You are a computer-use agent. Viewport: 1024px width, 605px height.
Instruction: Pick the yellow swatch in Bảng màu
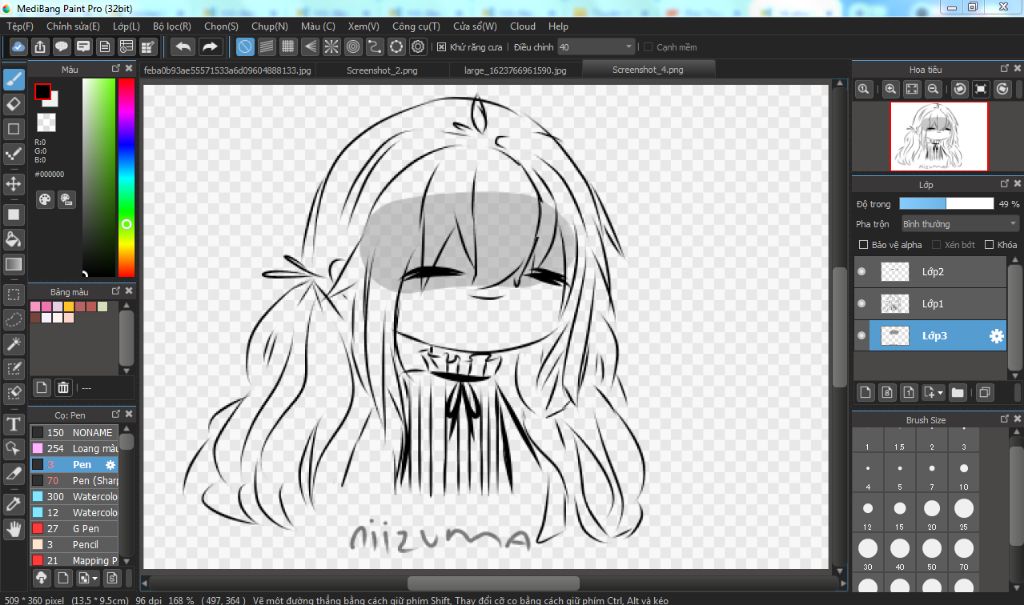tap(69, 306)
